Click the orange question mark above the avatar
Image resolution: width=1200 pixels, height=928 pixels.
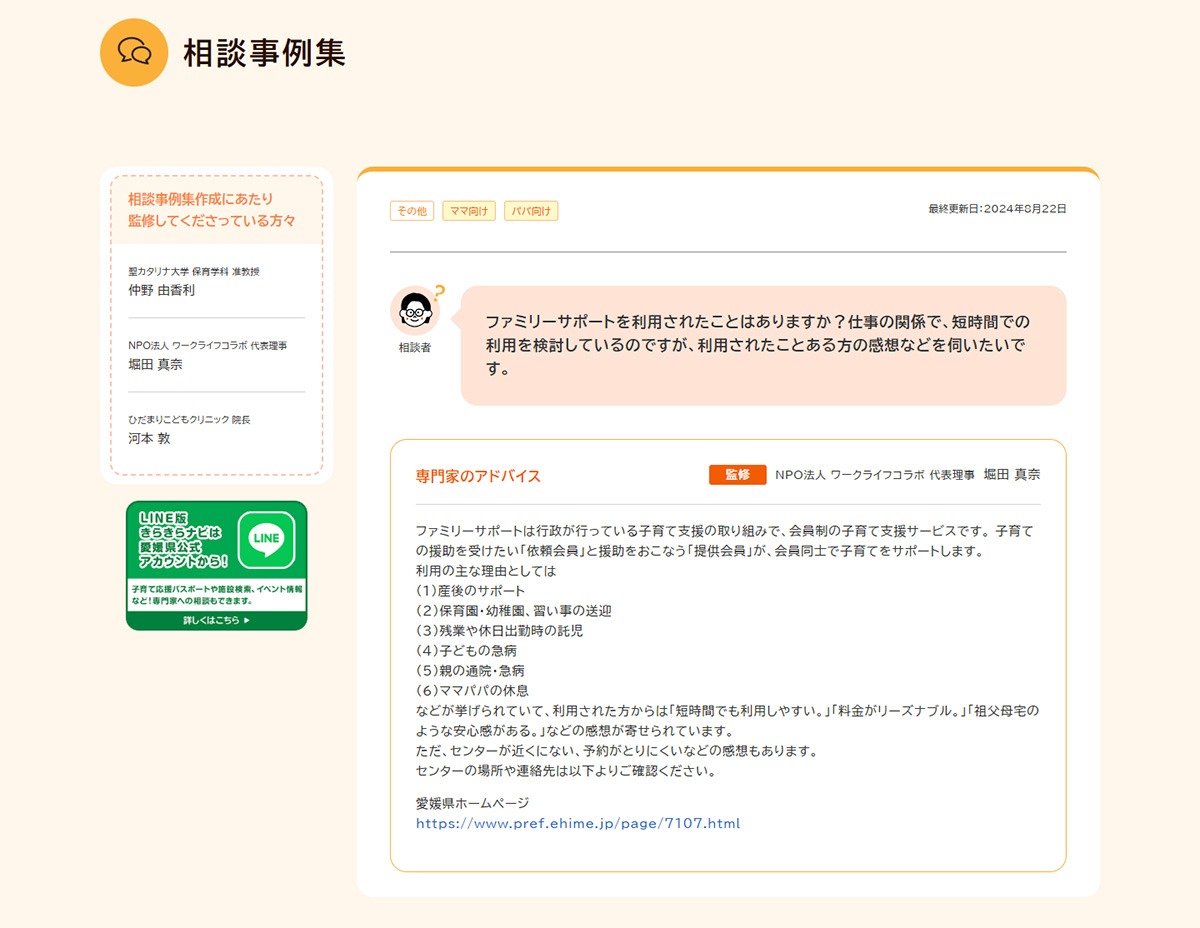pyautogui.click(x=439, y=292)
